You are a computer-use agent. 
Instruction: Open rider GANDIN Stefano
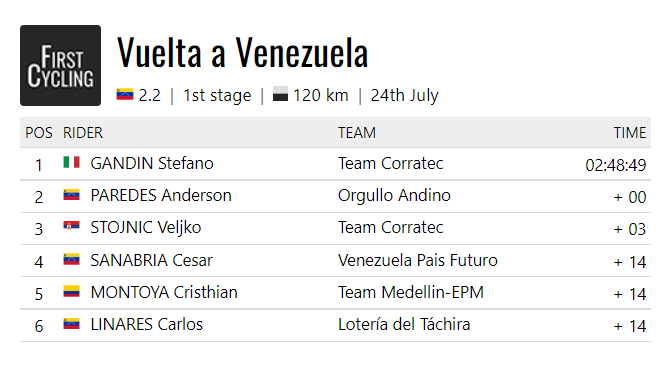tap(152, 163)
